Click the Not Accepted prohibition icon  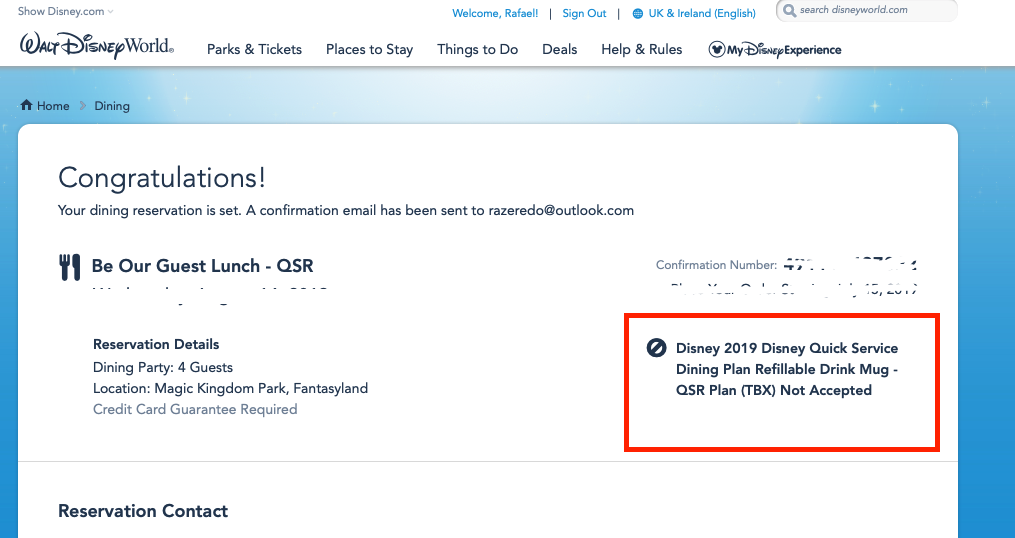pos(657,348)
